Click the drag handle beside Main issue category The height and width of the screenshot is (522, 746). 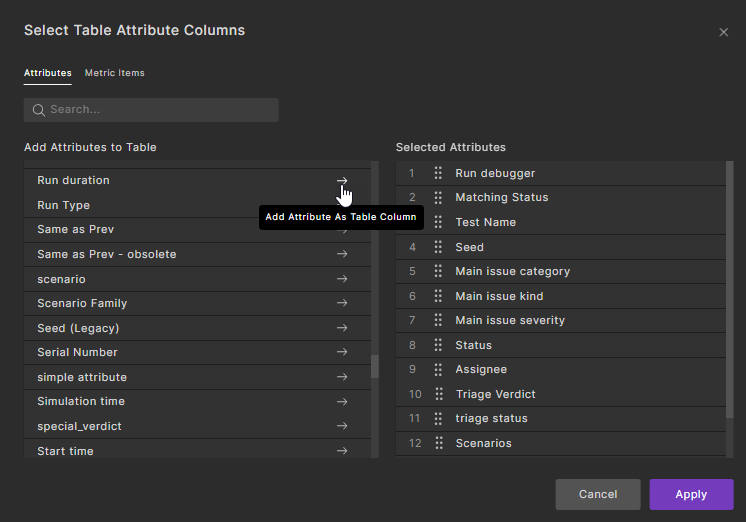coord(438,271)
